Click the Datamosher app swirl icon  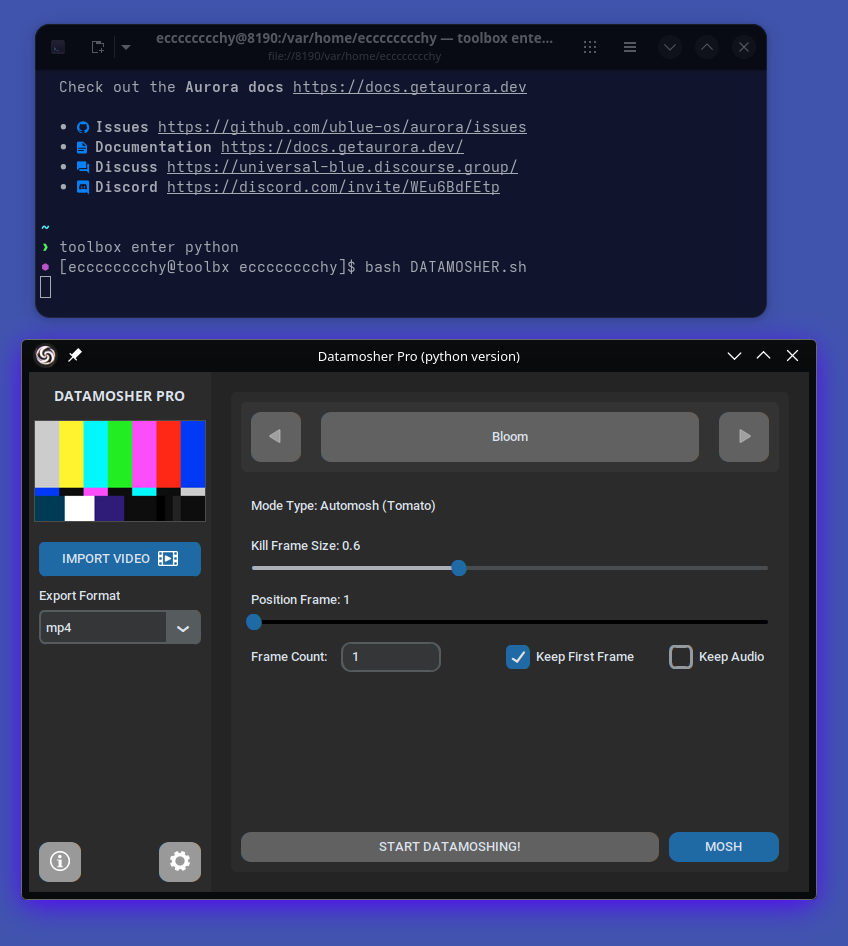[x=46, y=356]
